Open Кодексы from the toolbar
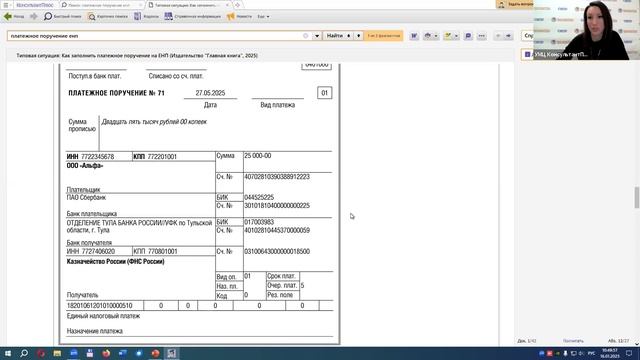Image resolution: width=640 pixels, height=360 pixels. (x=146, y=16)
